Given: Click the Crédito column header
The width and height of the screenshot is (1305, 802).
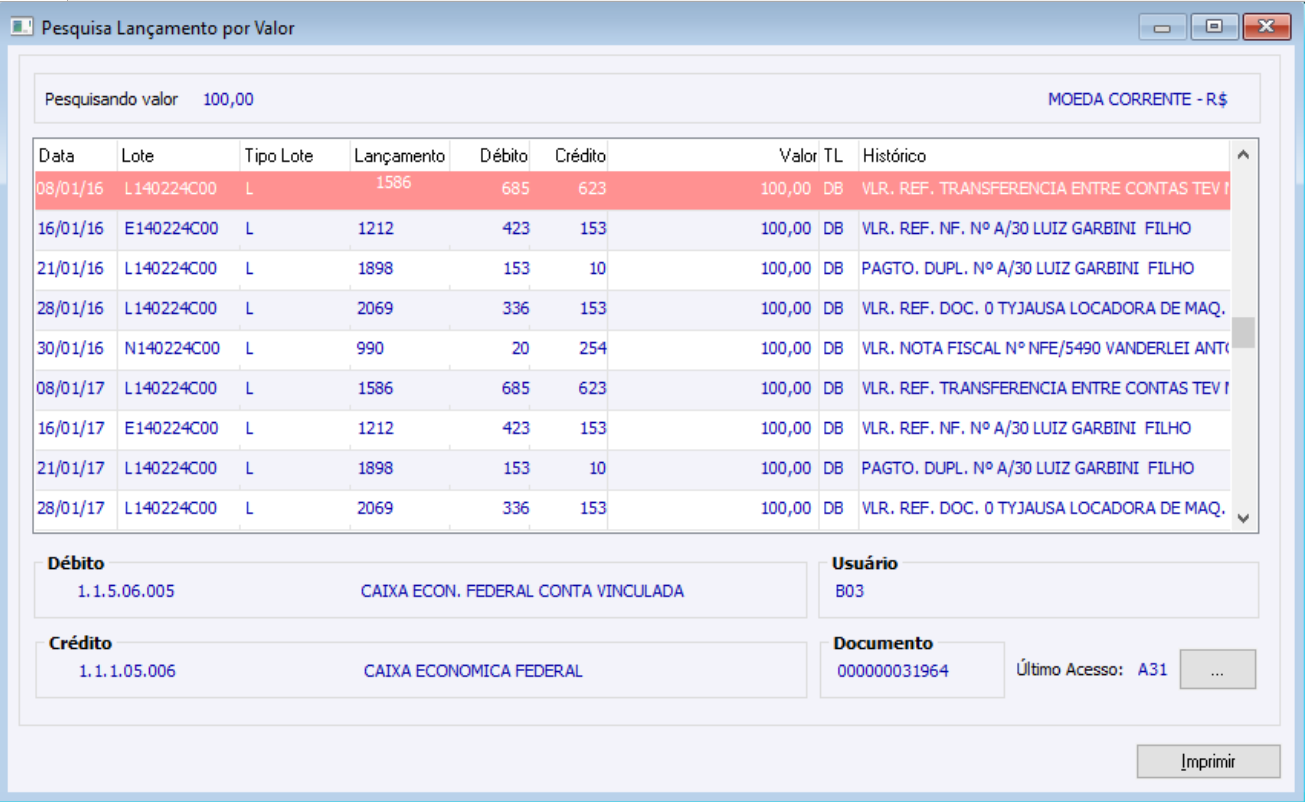Looking at the screenshot, I should point(570,155).
